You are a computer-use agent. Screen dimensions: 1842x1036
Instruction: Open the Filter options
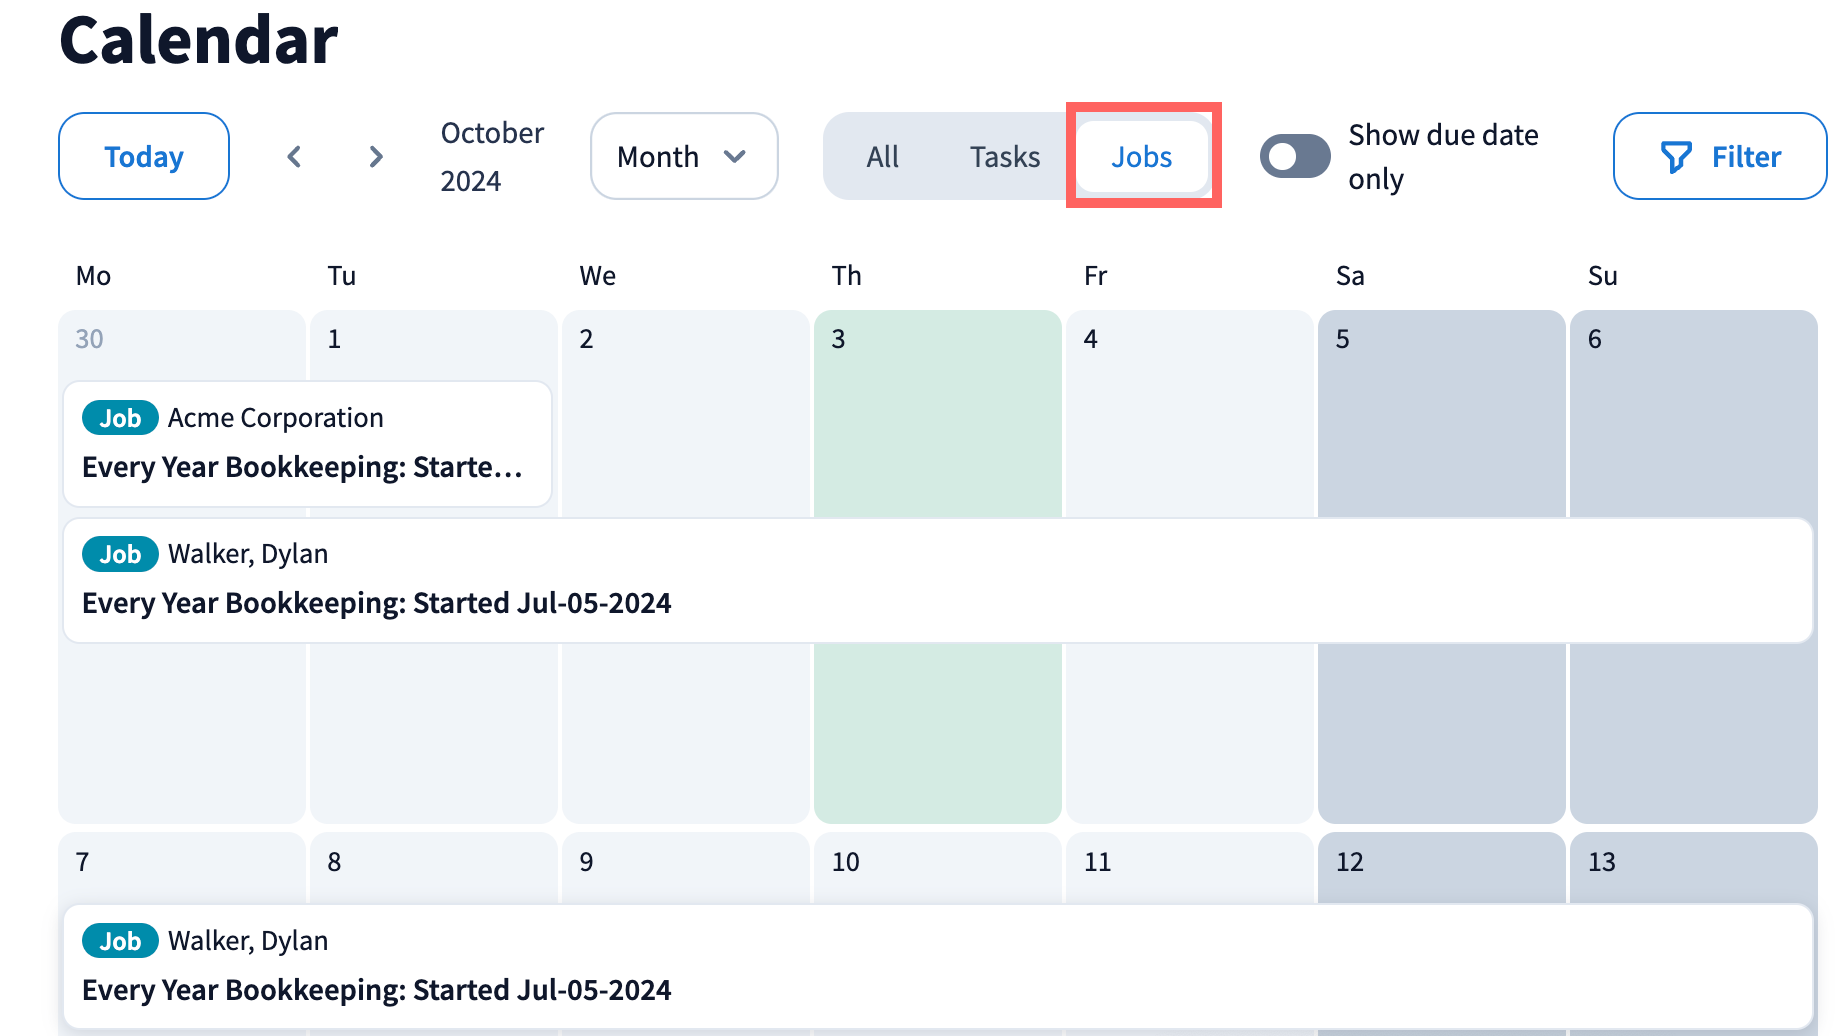(x=1720, y=157)
